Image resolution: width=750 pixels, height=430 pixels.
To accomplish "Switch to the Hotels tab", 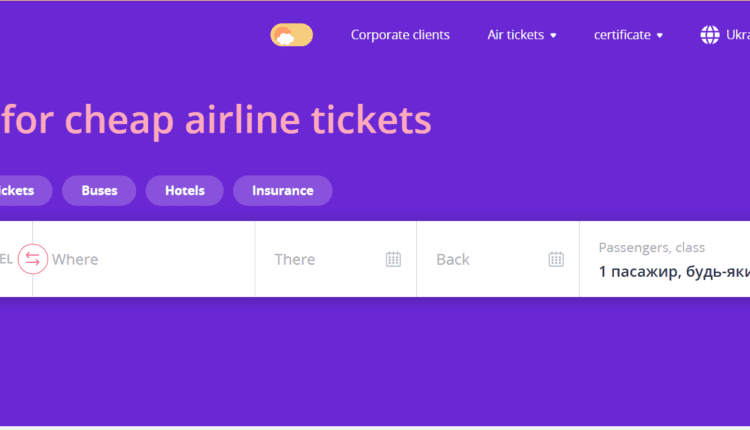I will (x=184, y=190).
